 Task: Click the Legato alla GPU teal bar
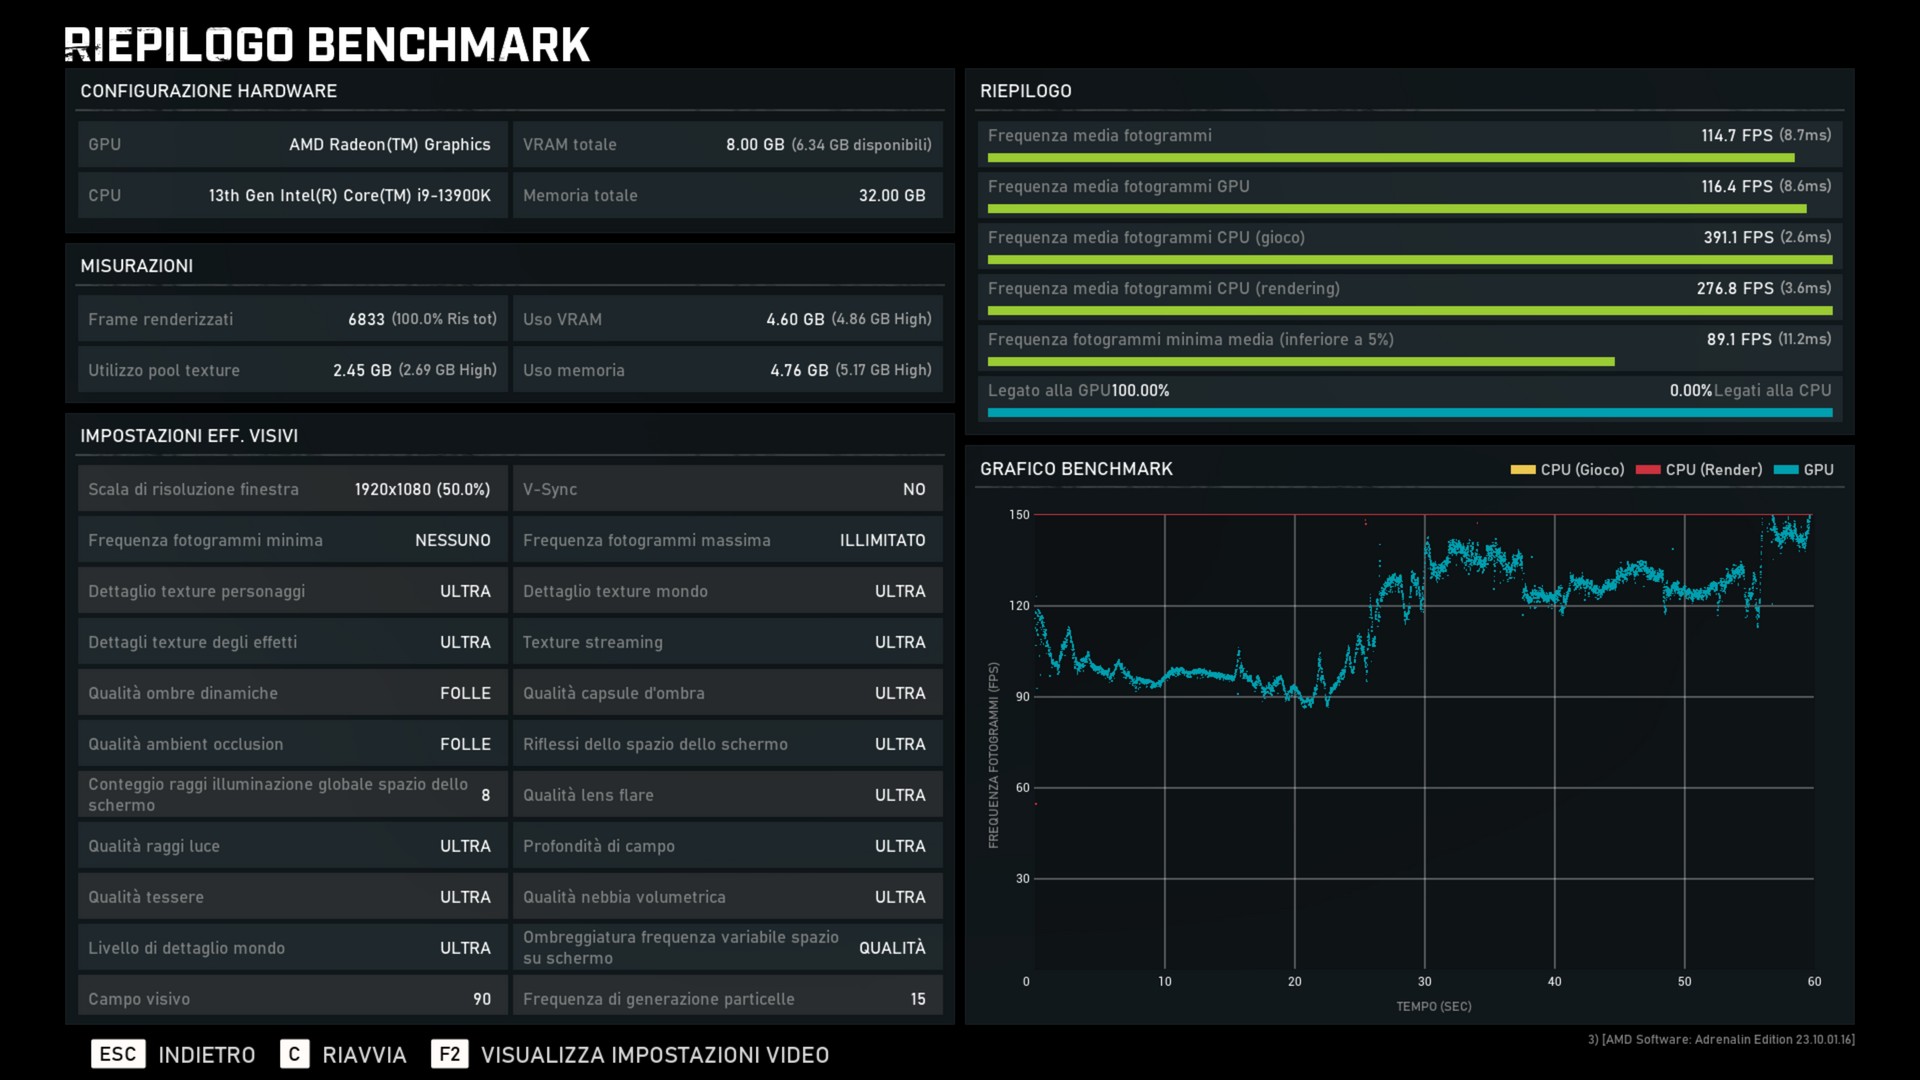tap(1409, 412)
